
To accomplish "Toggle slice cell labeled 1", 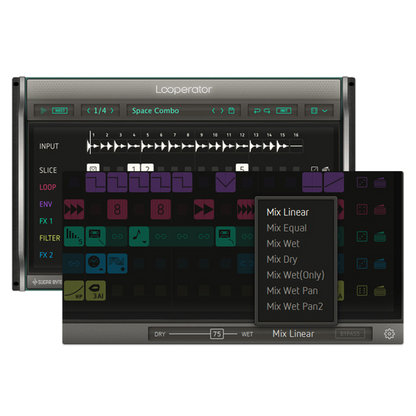I will [134, 168].
